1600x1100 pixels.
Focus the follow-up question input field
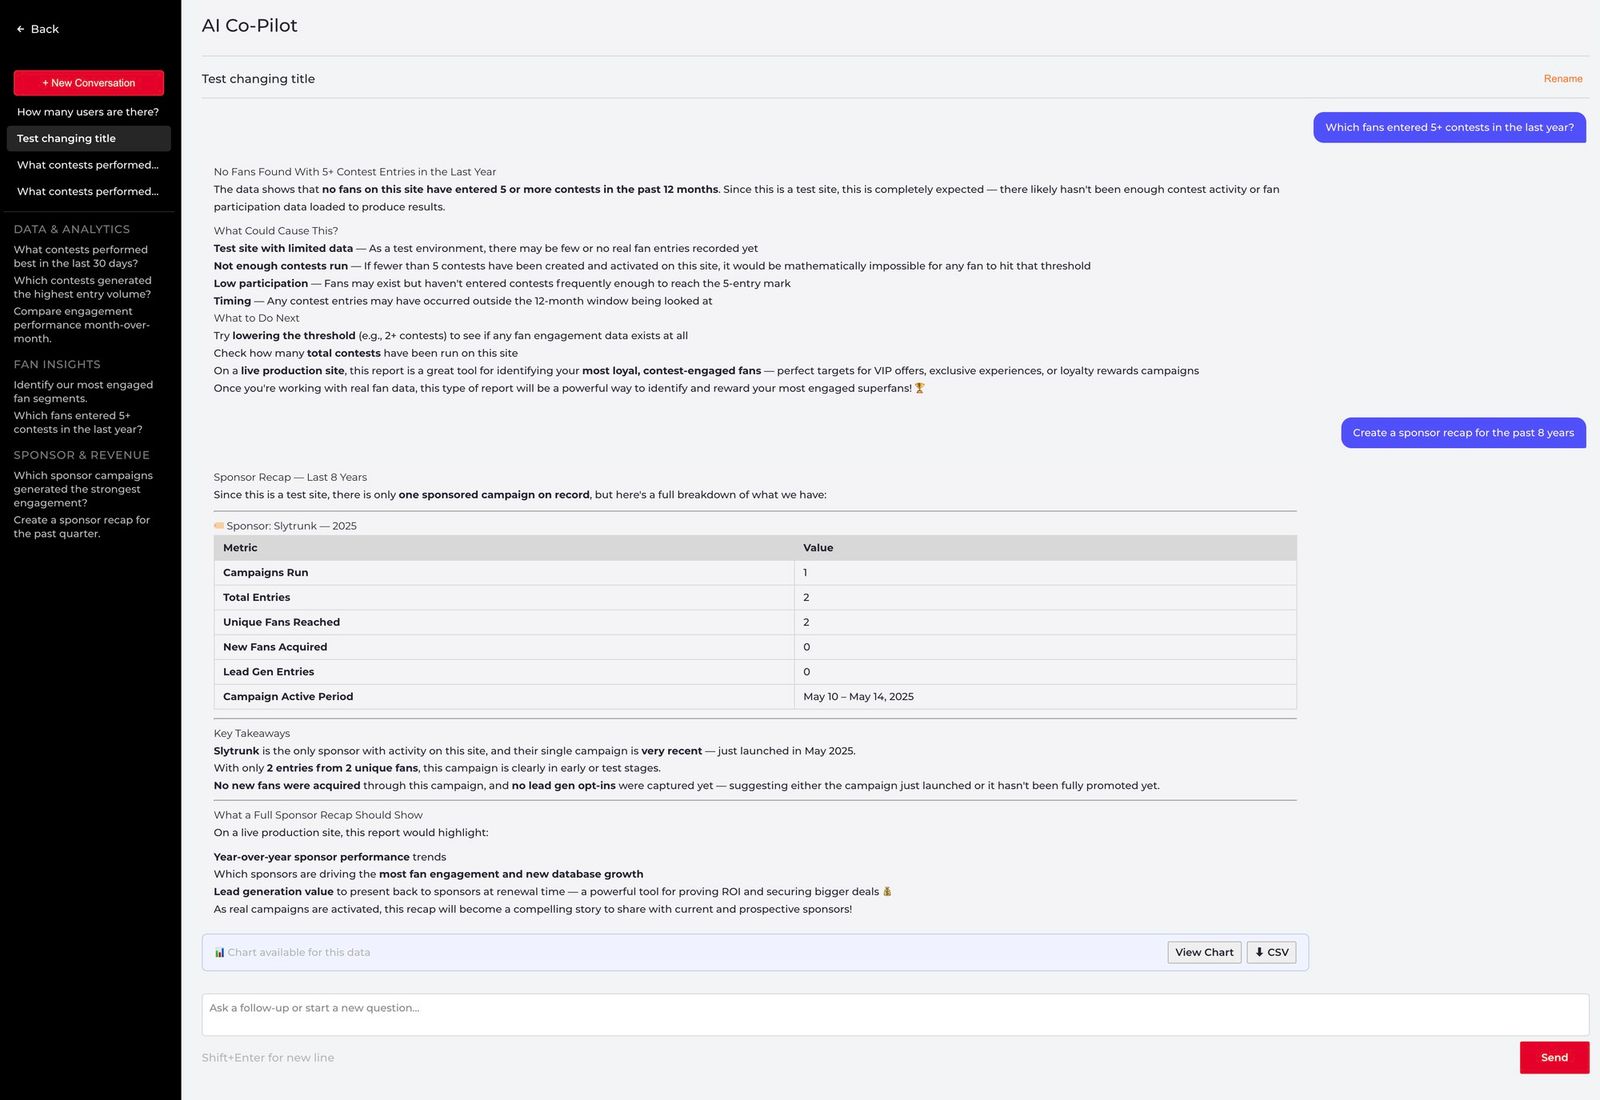point(895,1015)
